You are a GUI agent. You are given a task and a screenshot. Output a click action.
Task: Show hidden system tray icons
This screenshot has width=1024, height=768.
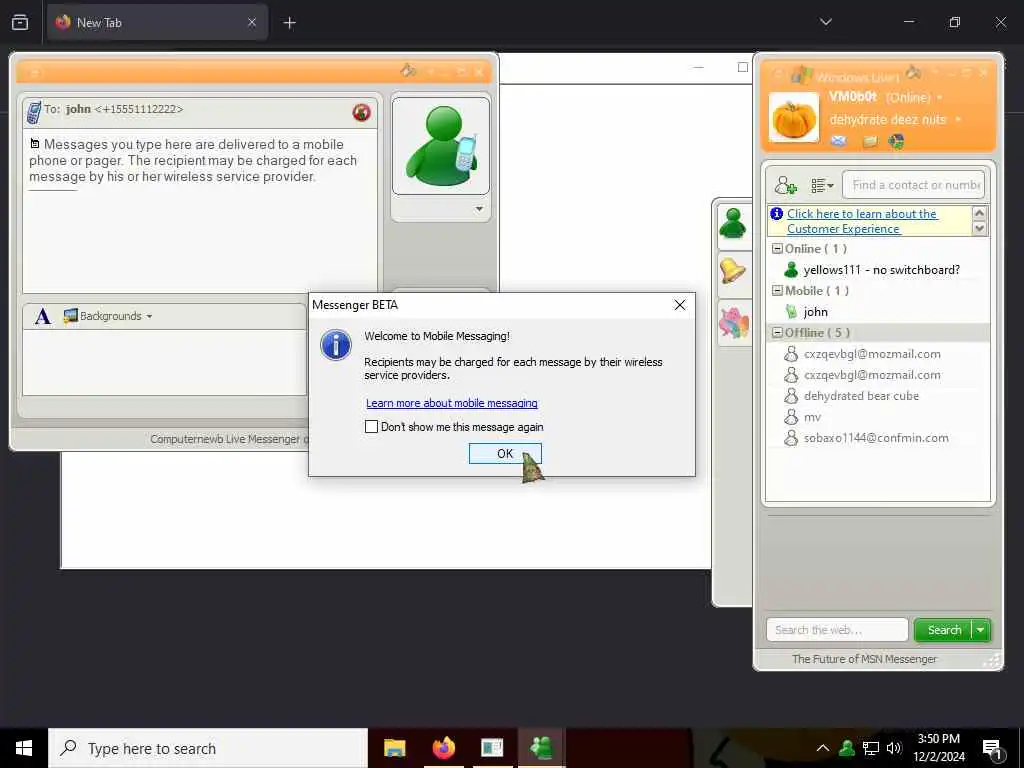pos(823,748)
